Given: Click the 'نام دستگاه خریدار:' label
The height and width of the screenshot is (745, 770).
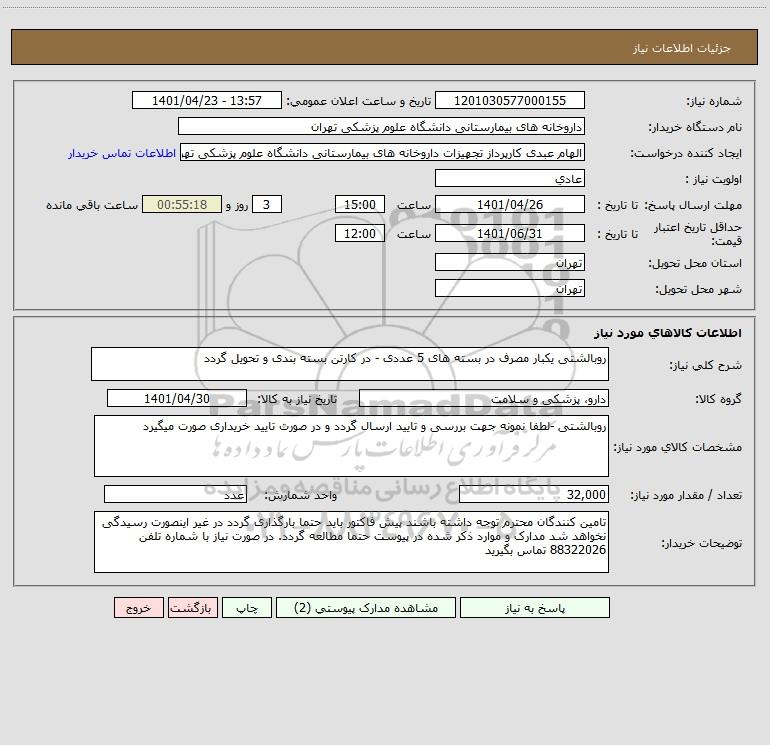Looking at the screenshot, I should (x=695, y=128).
